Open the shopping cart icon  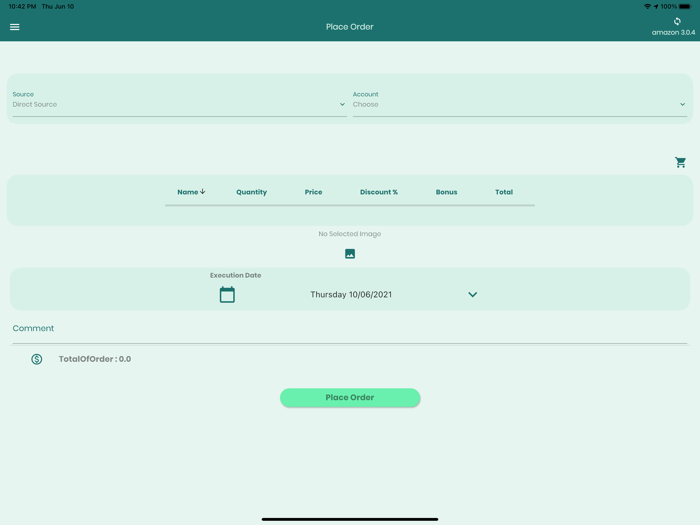680,162
